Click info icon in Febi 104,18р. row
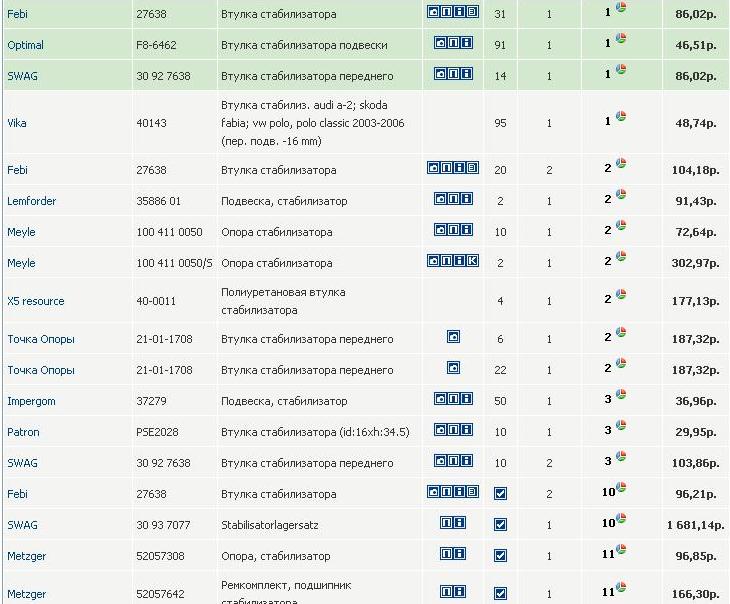 tap(460, 168)
